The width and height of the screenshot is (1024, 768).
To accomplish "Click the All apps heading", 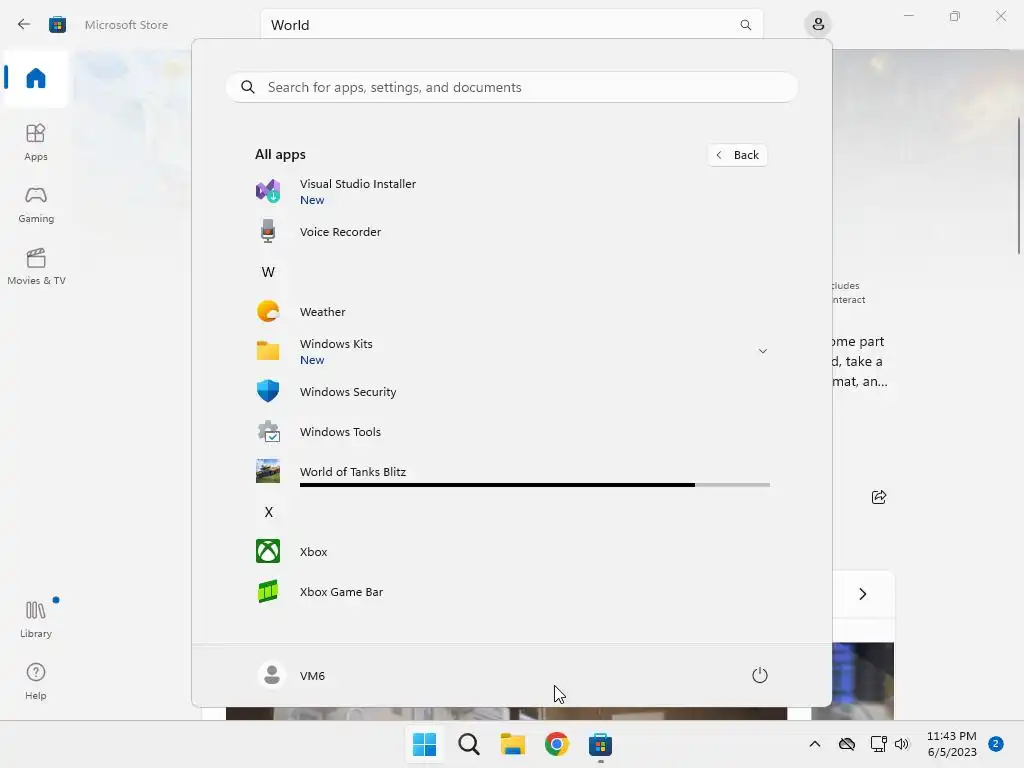I will [x=280, y=154].
